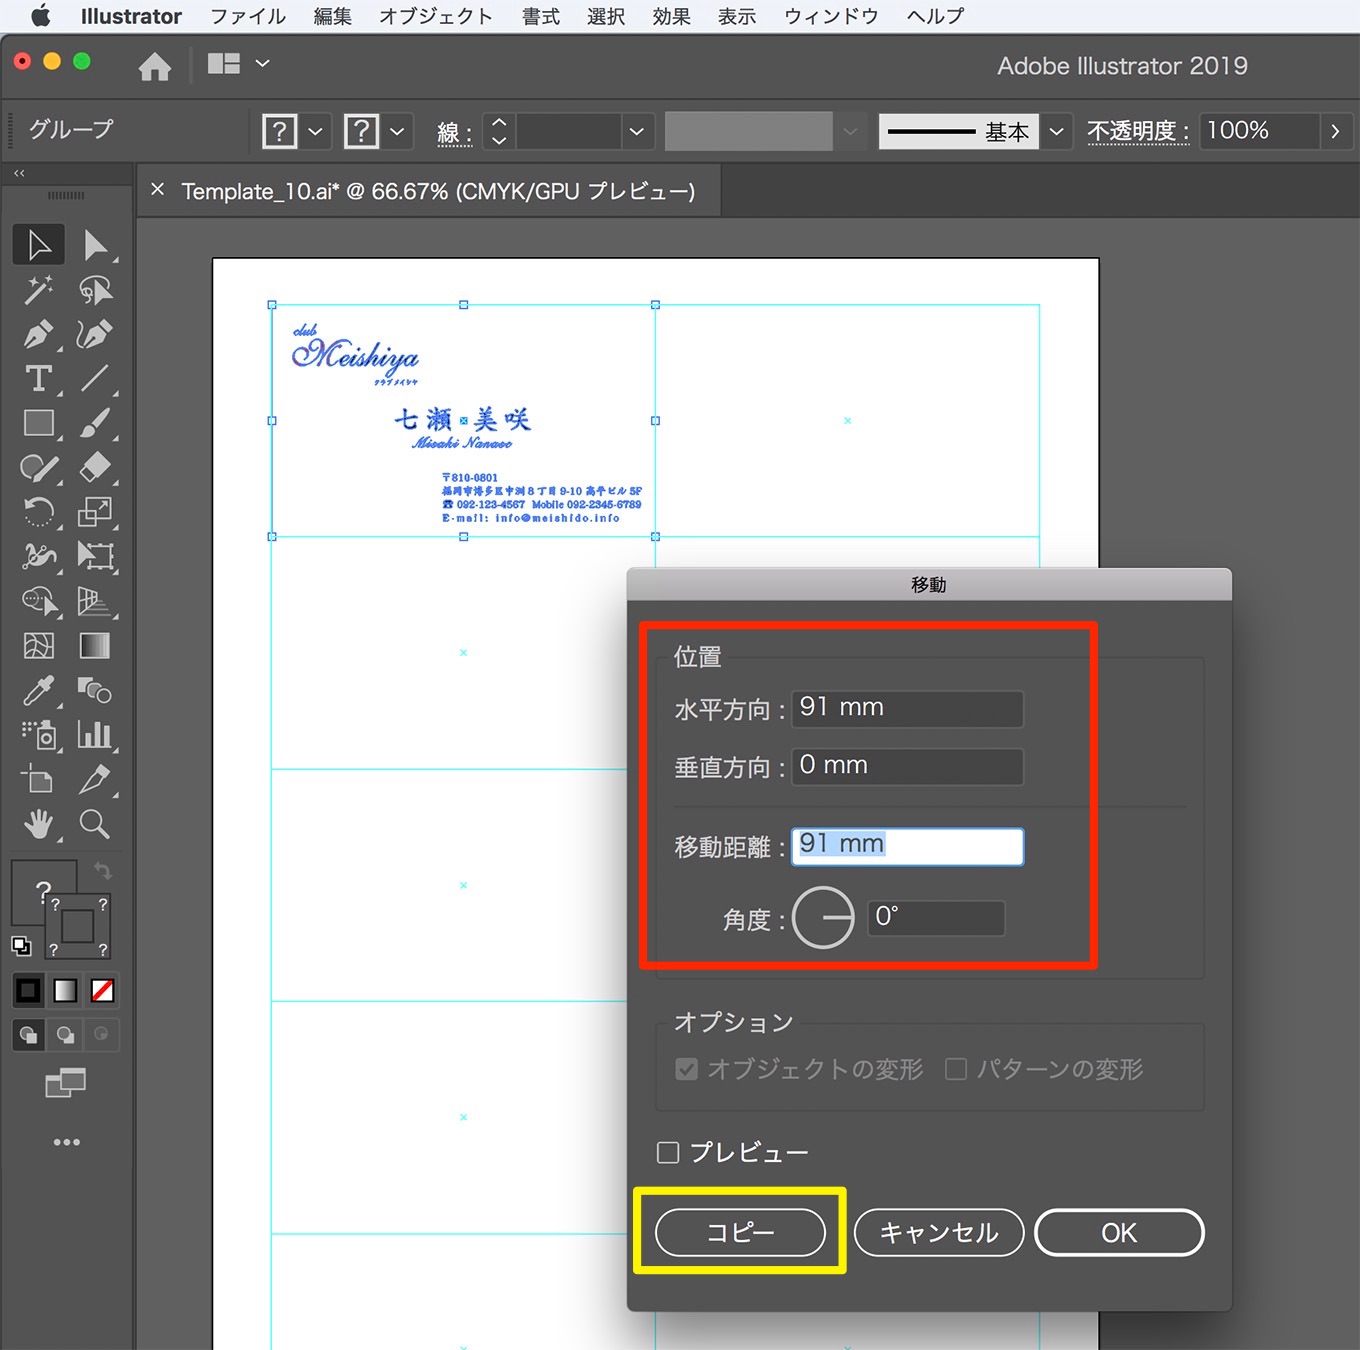Select the Artboard tool
The height and width of the screenshot is (1350, 1360).
38,779
